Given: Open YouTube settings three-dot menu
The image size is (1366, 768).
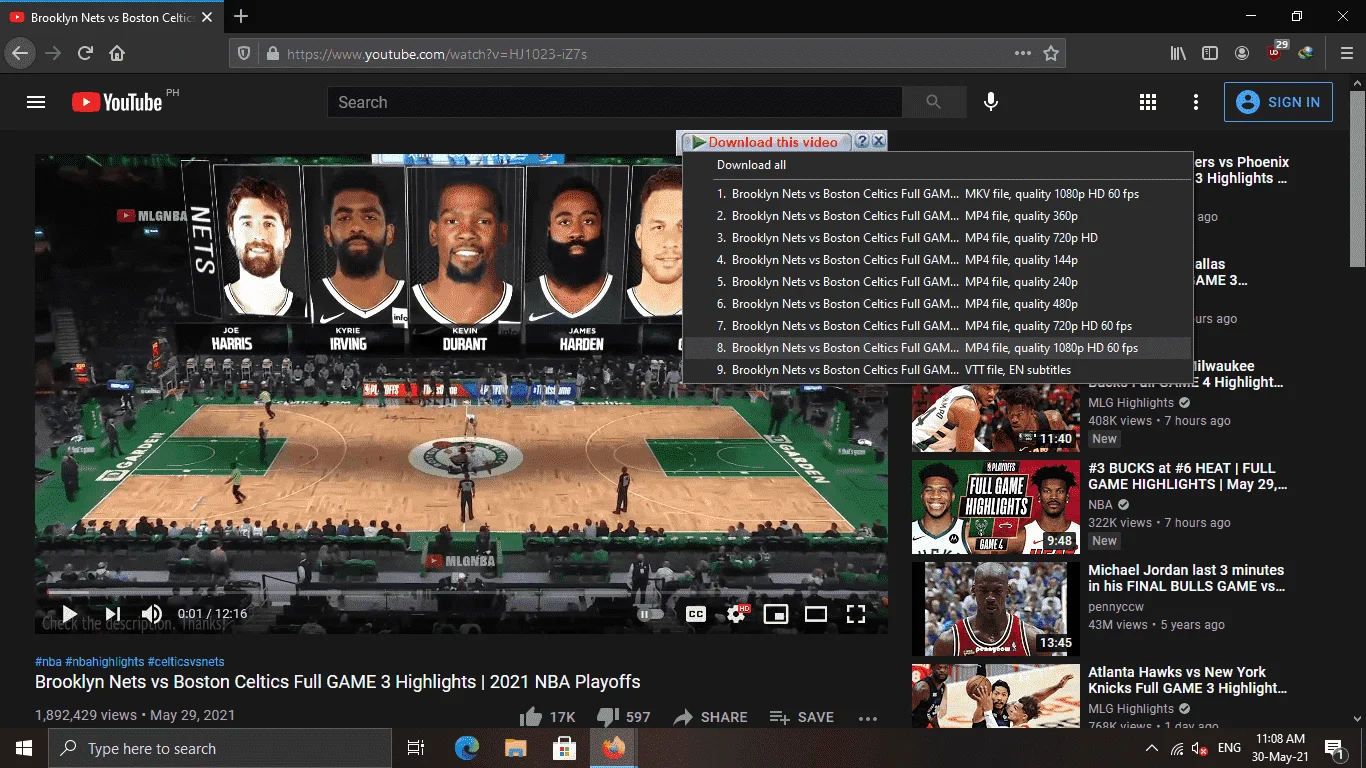Looking at the screenshot, I should 1196,102.
